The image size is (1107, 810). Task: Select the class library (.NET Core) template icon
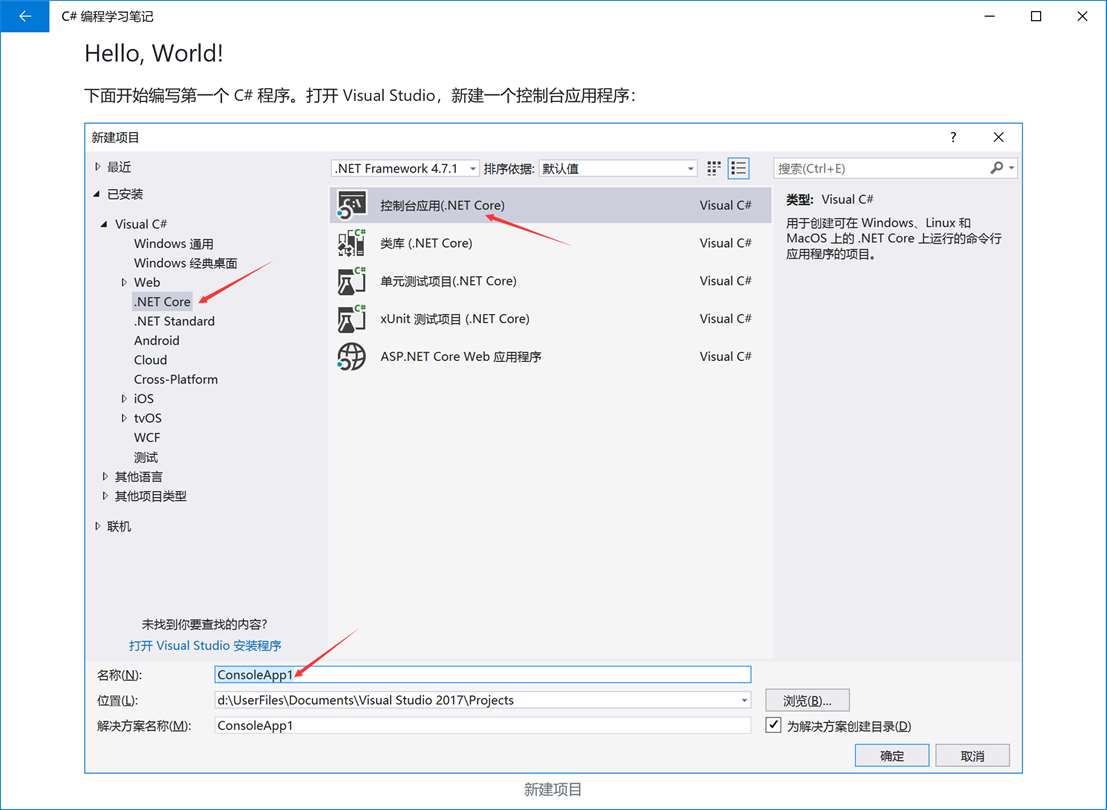click(x=352, y=243)
